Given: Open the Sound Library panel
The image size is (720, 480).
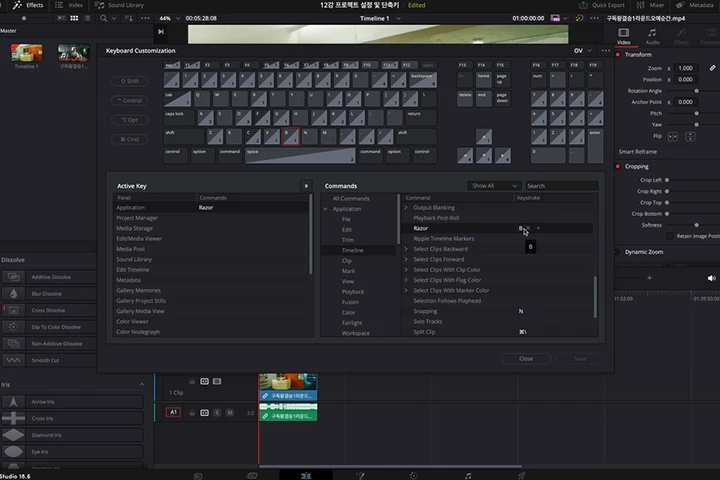Looking at the screenshot, I should 119,5.
